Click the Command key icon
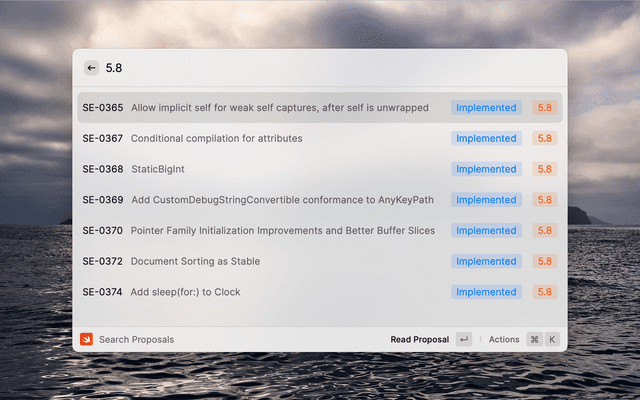Screen dimensions: 640x400 click(534, 339)
